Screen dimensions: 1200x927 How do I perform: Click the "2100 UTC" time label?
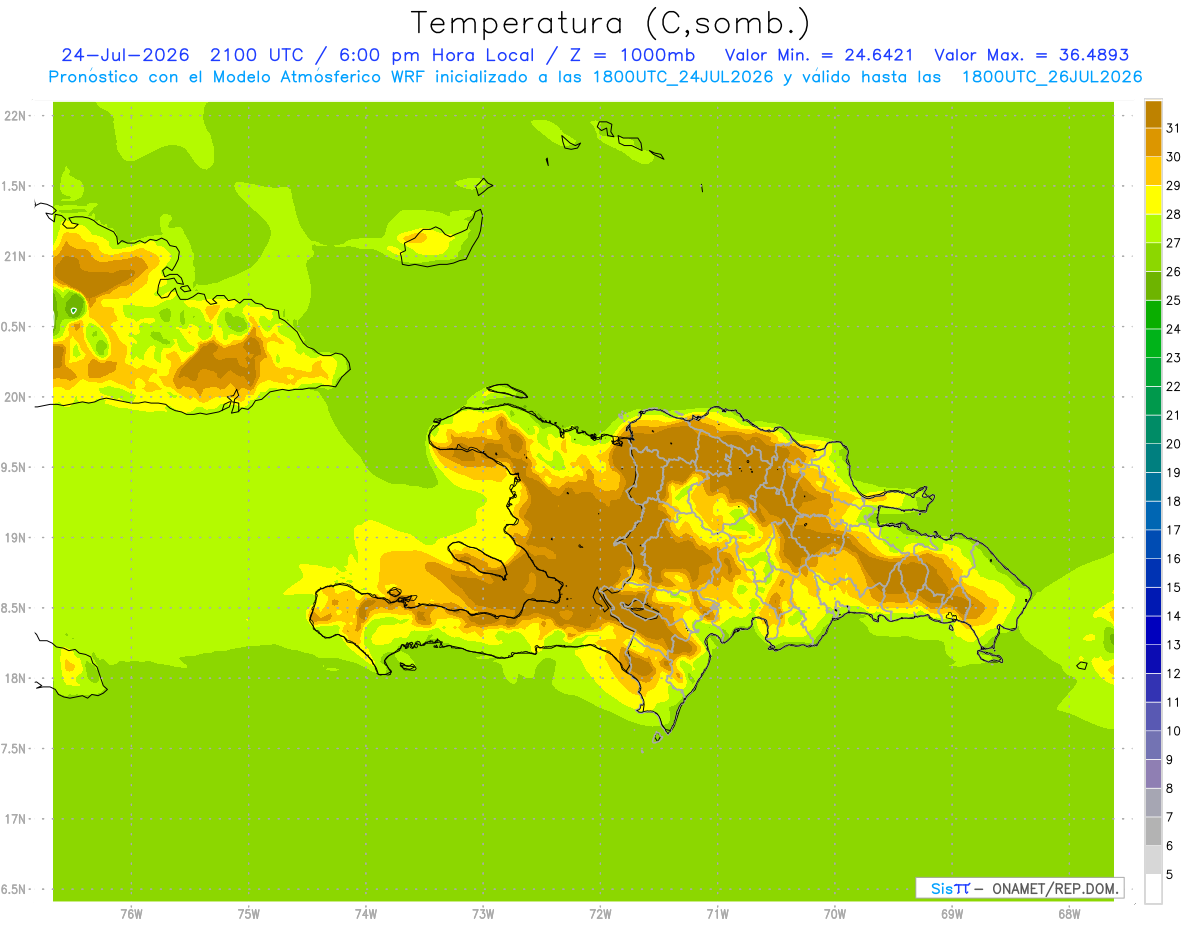tap(257, 55)
